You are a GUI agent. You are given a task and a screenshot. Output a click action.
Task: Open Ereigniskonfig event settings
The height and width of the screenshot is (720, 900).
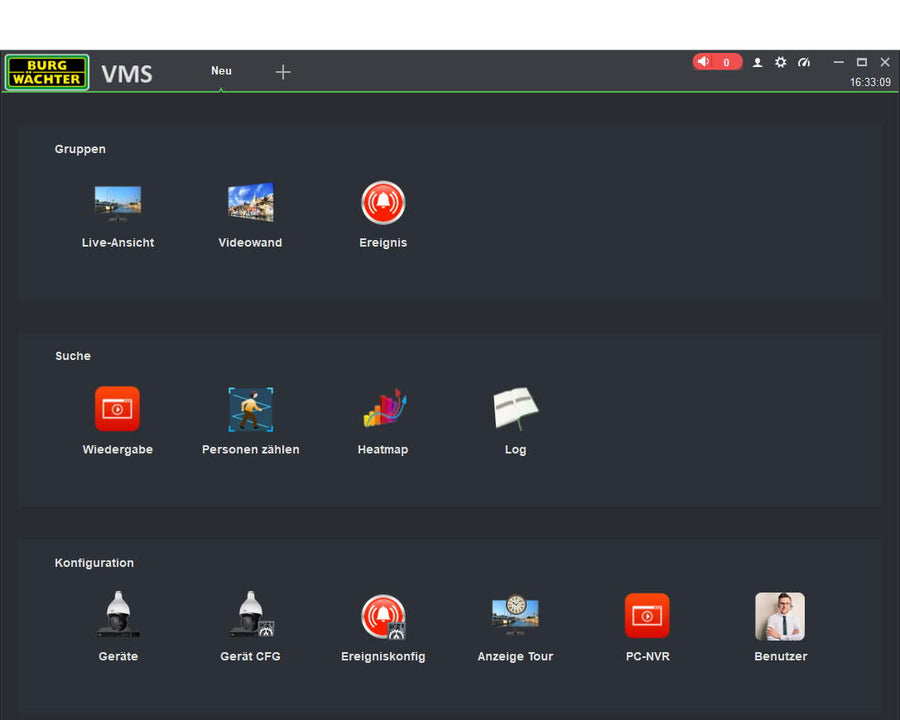tap(383, 616)
